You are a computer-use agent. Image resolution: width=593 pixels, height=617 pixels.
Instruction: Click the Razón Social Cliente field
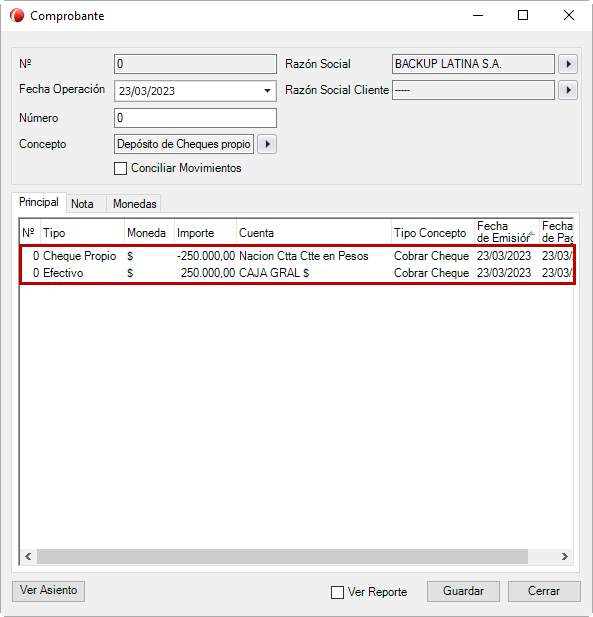(x=473, y=90)
